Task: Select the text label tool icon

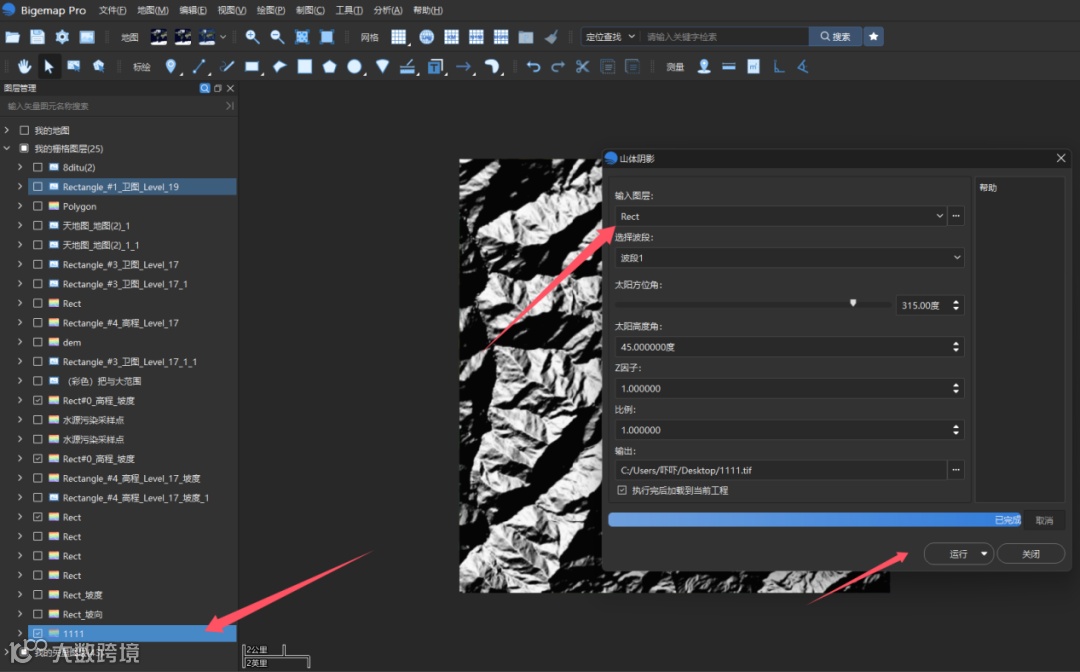Action: click(x=435, y=67)
